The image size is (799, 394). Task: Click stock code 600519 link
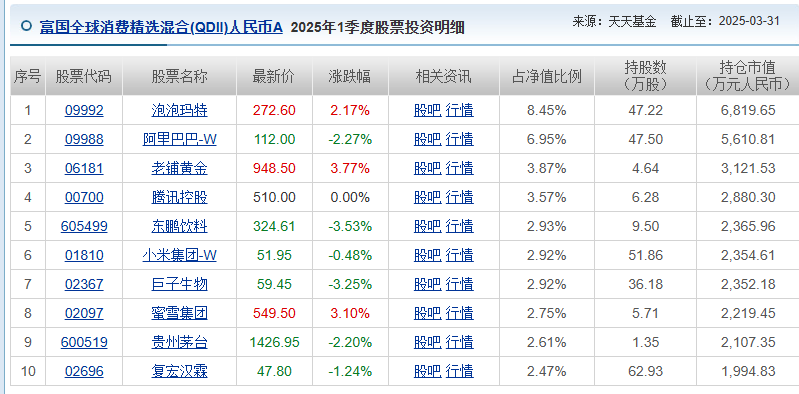point(84,342)
